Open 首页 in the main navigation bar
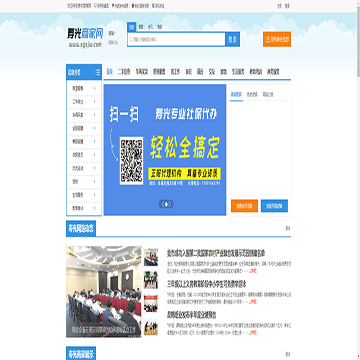Image resolution: width=360 pixels, height=360 pixels. 110,72
